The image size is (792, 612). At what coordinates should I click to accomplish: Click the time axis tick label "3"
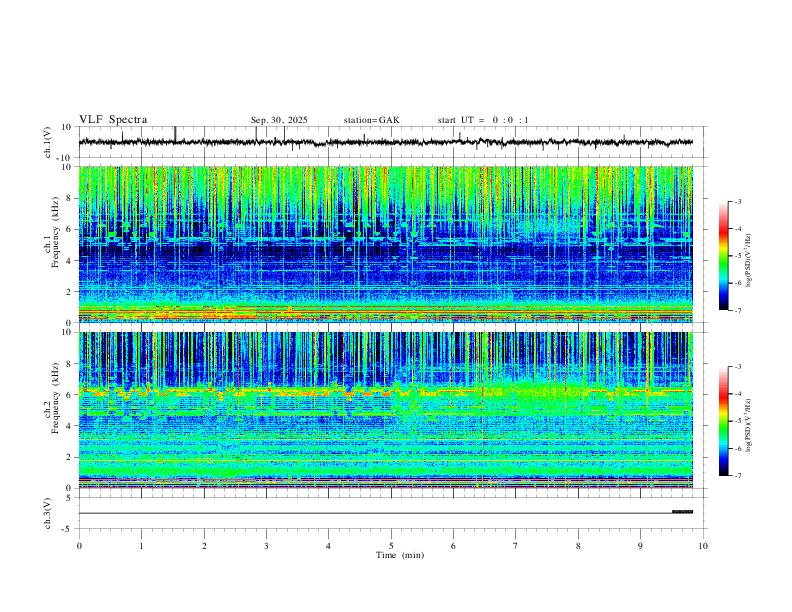266,546
